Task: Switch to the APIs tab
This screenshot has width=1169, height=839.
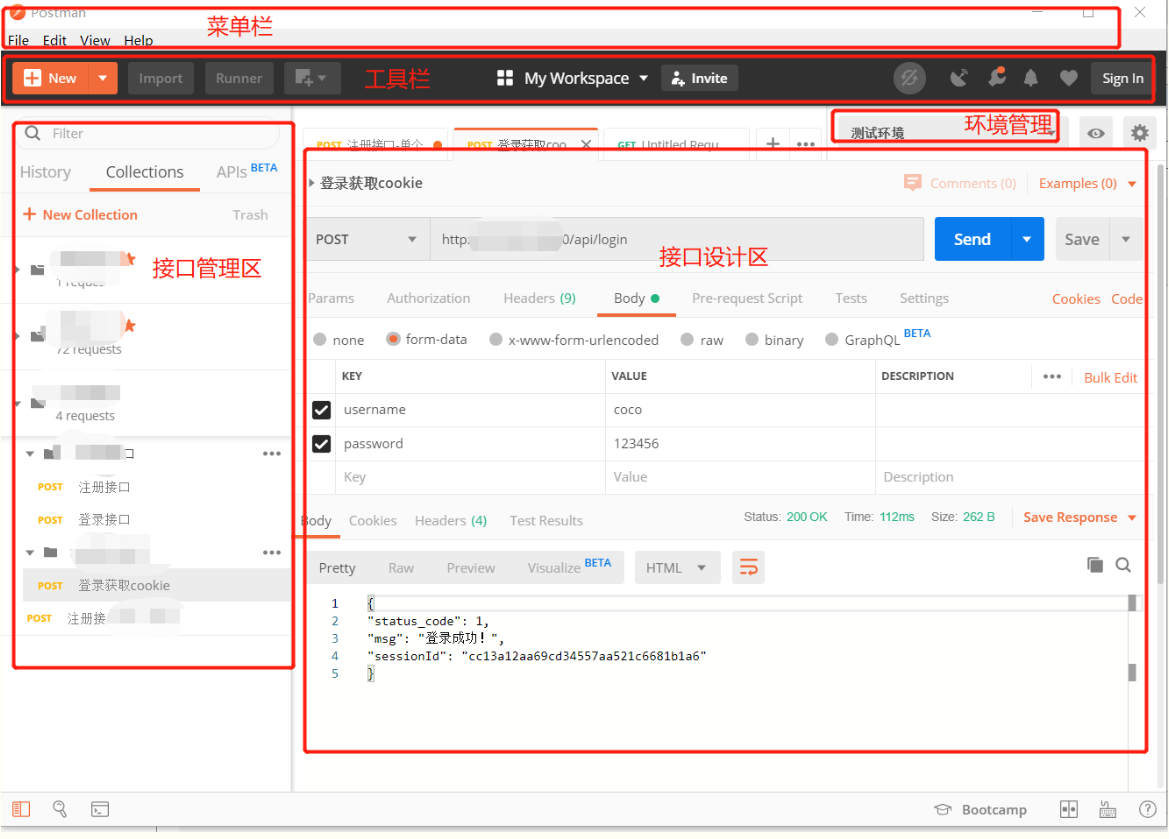Action: 231,172
